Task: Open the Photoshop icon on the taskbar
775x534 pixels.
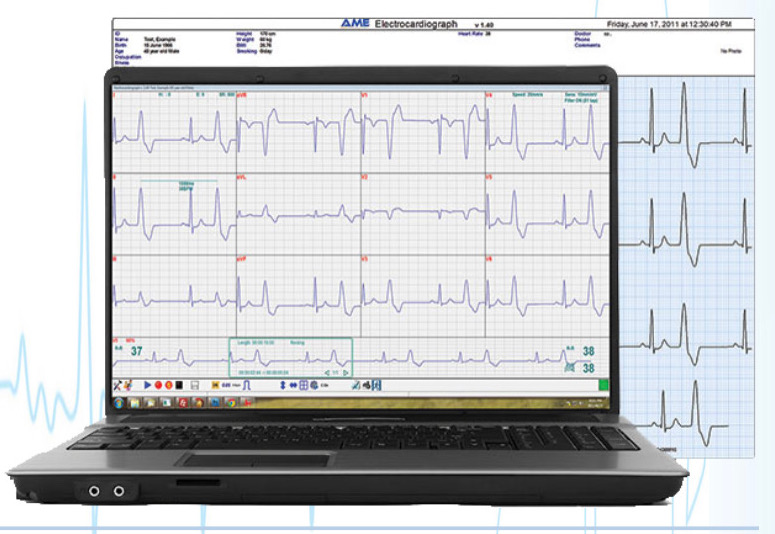Action: coord(215,402)
